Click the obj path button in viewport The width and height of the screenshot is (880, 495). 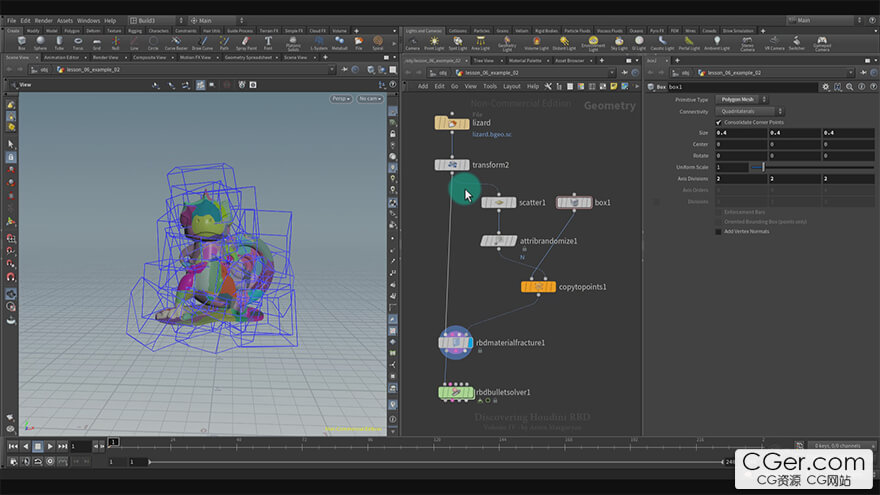pos(40,70)
